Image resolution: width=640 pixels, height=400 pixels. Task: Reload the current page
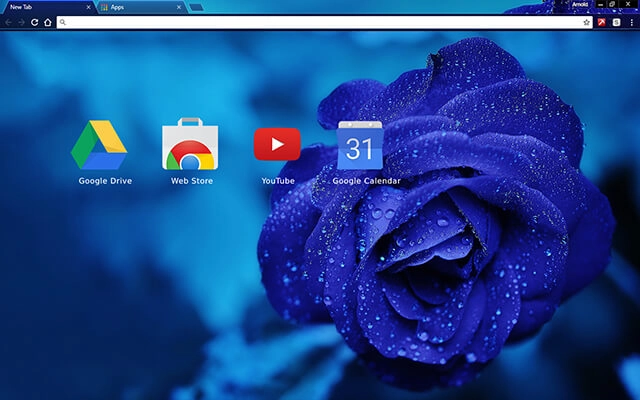35,22
